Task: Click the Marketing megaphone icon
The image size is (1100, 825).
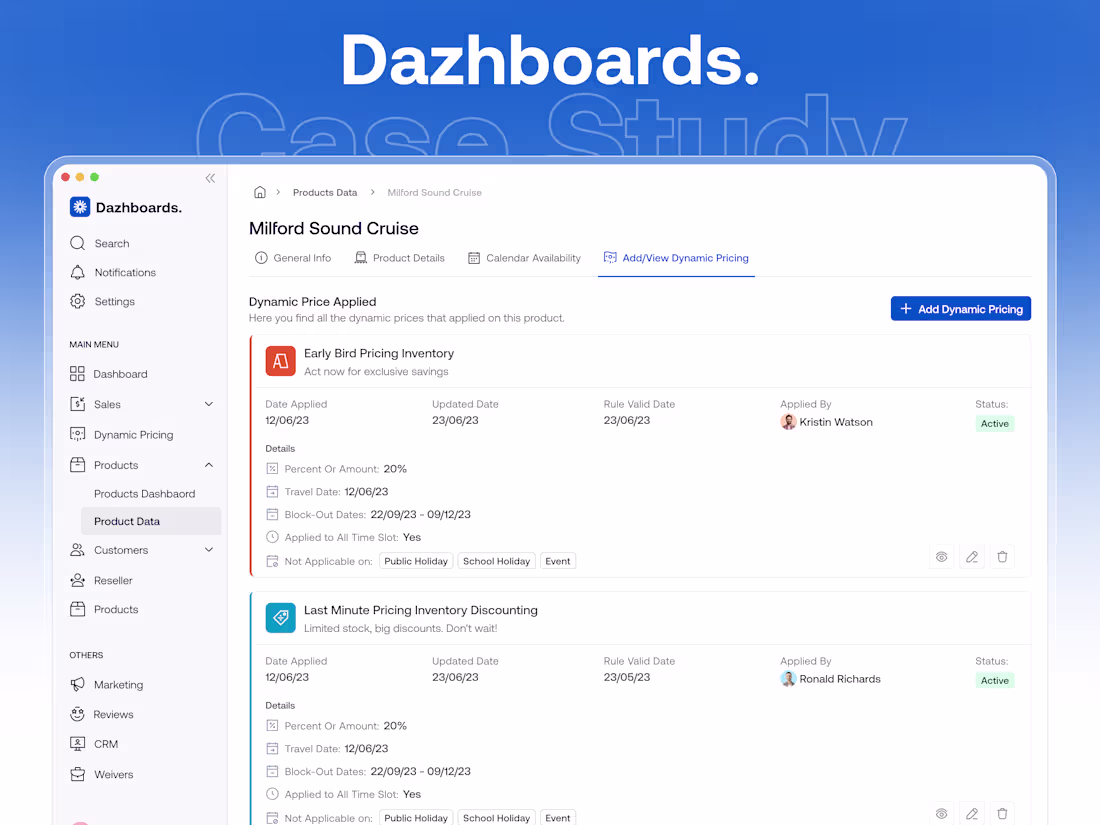Action: (x=77, y=684)
